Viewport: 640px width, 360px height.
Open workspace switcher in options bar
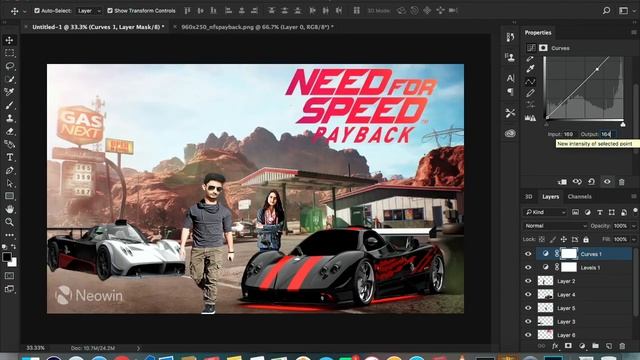[x=624, y=11]
